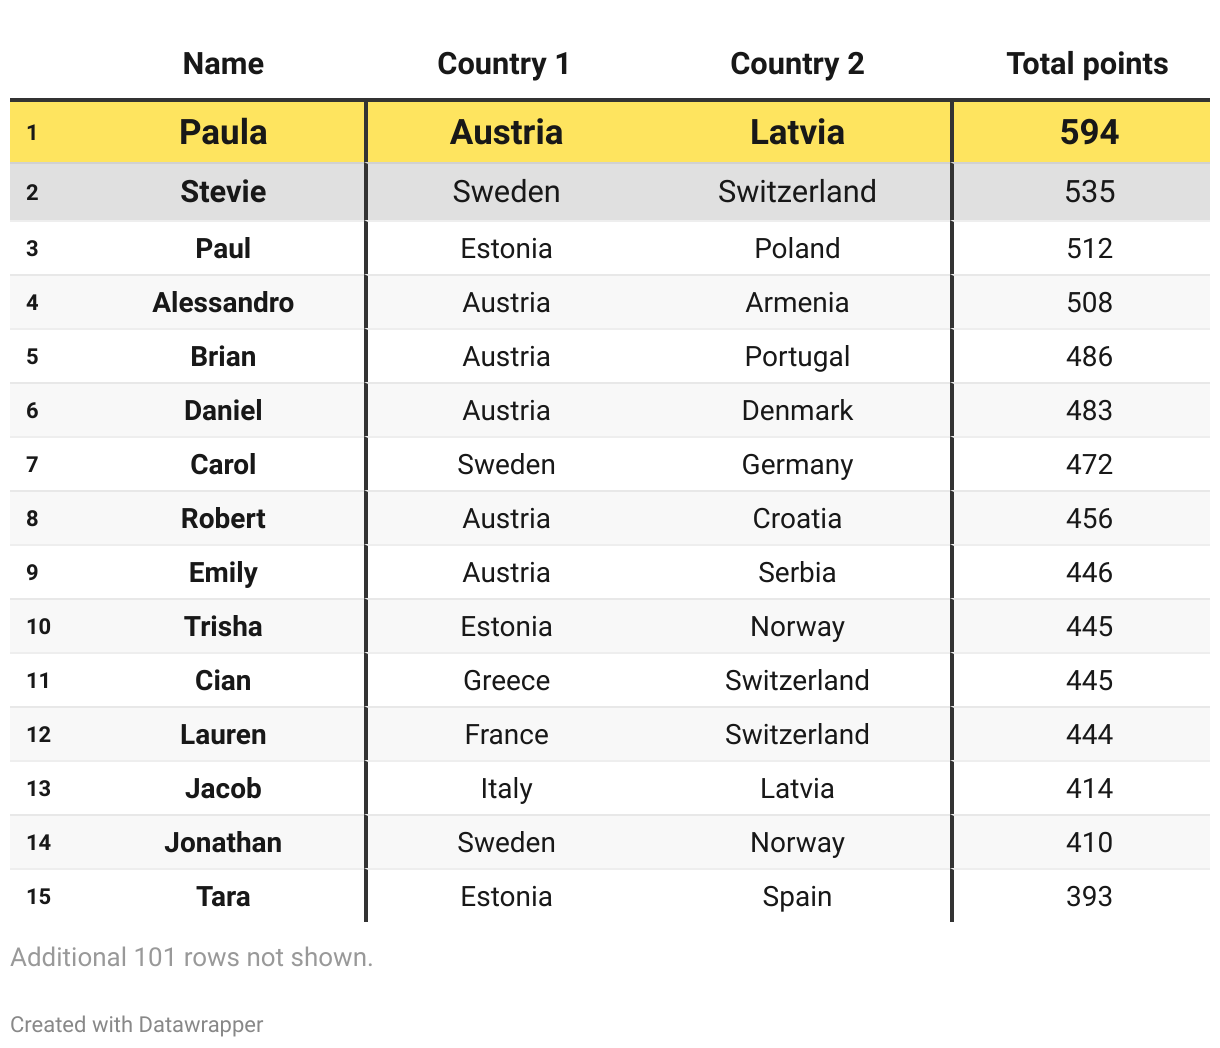Click the Country 1 column header
This screenshot has height=1048, width=1220.
503,64
